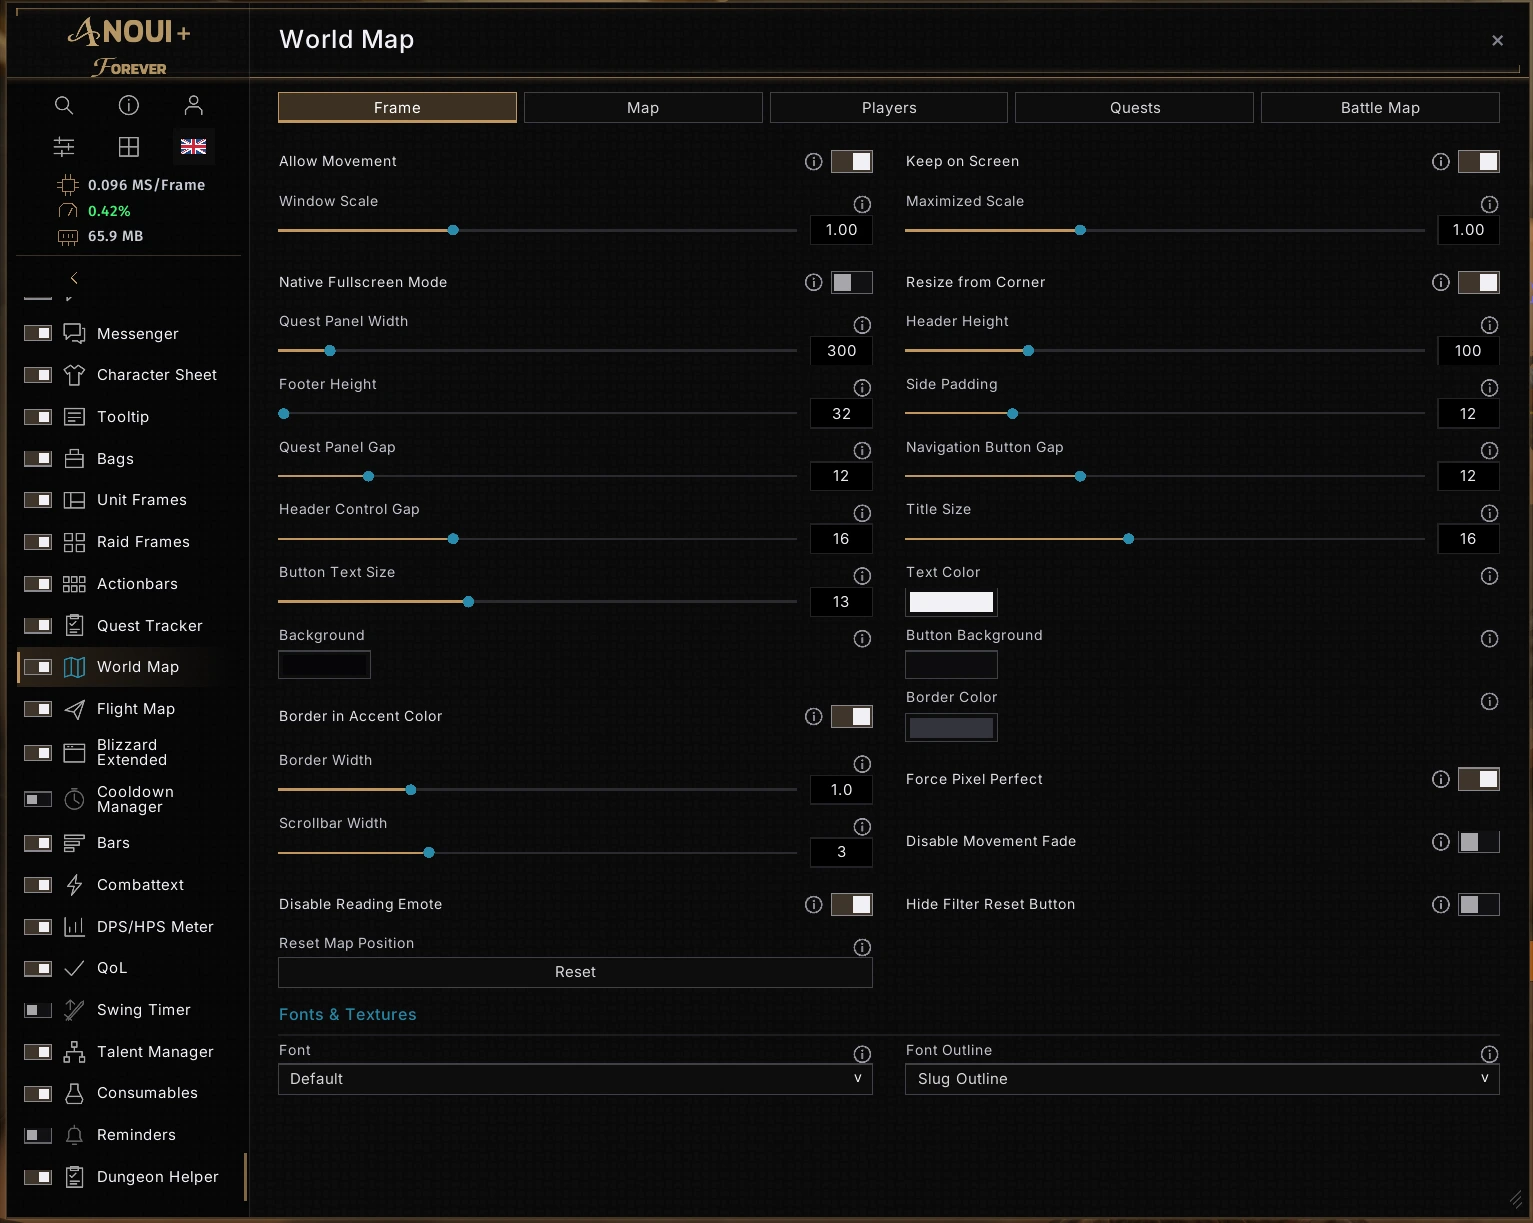1533x1223 pixels.
Task: Toggle Border in Accent Color switch
Action: [852, 717]
